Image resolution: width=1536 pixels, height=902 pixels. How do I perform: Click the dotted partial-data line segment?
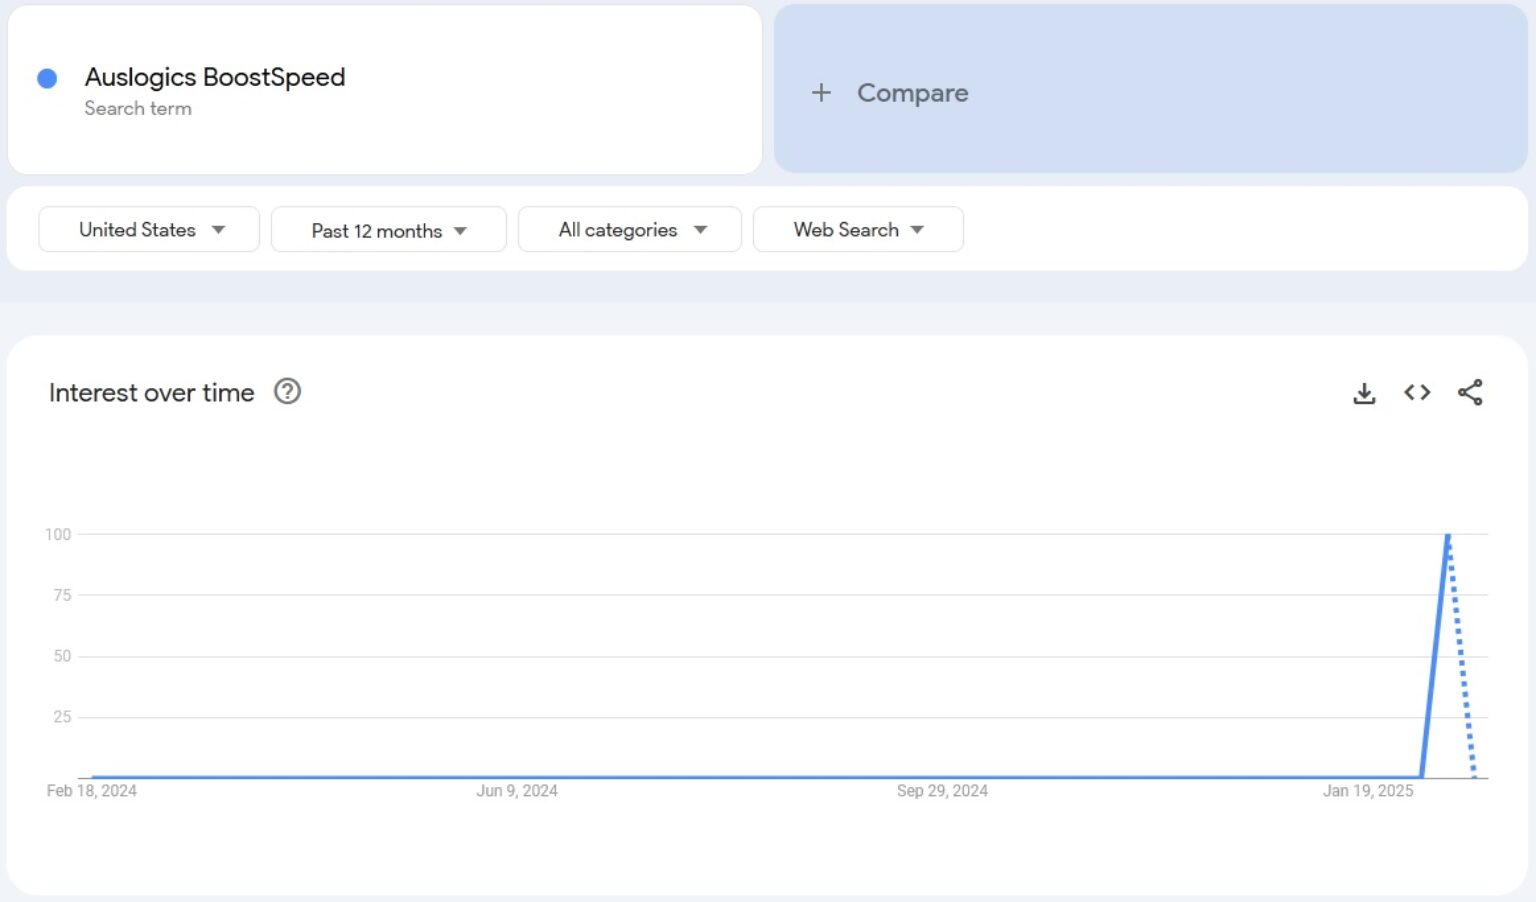(x=1461, y=660)
